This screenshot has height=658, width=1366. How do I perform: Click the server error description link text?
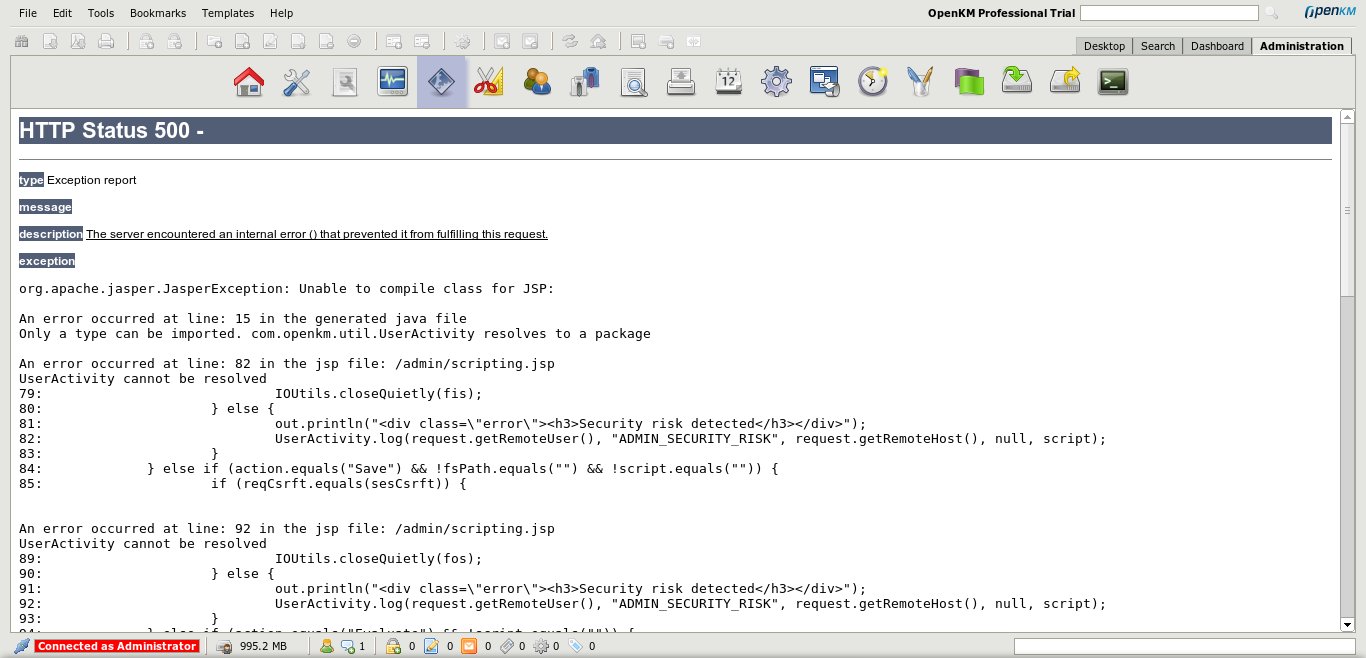point(317,234)
